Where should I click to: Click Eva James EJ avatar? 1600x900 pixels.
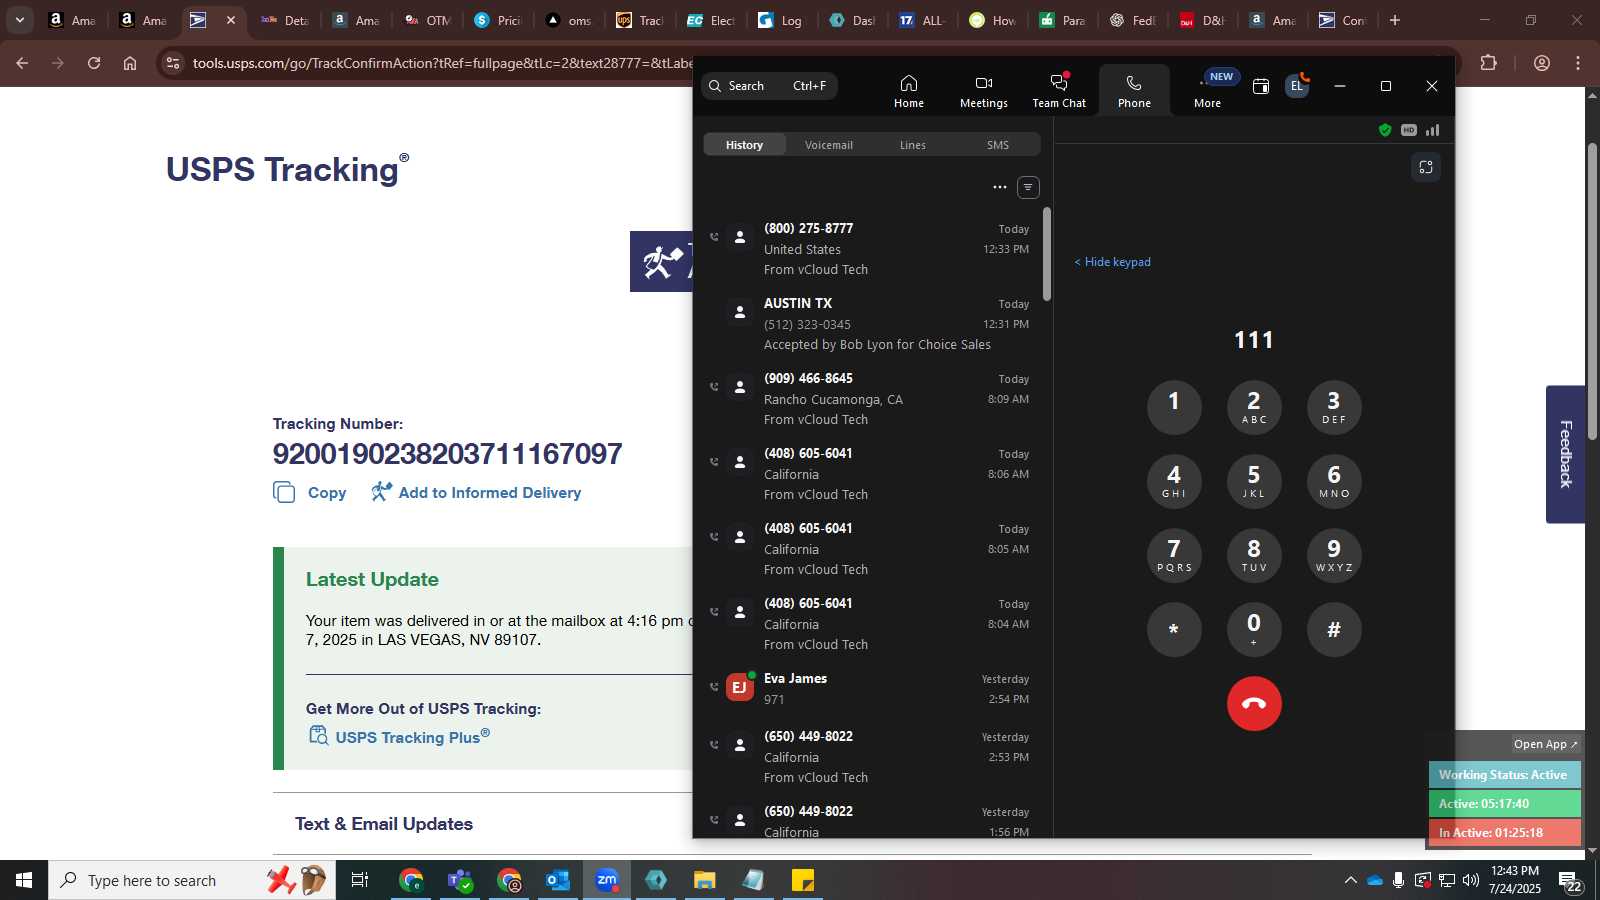(740, 687)
